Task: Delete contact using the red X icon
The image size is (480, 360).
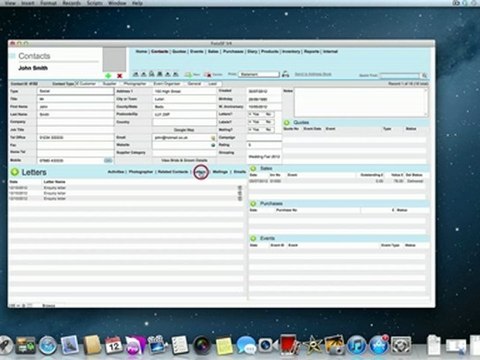Action: tap(120, 76)
